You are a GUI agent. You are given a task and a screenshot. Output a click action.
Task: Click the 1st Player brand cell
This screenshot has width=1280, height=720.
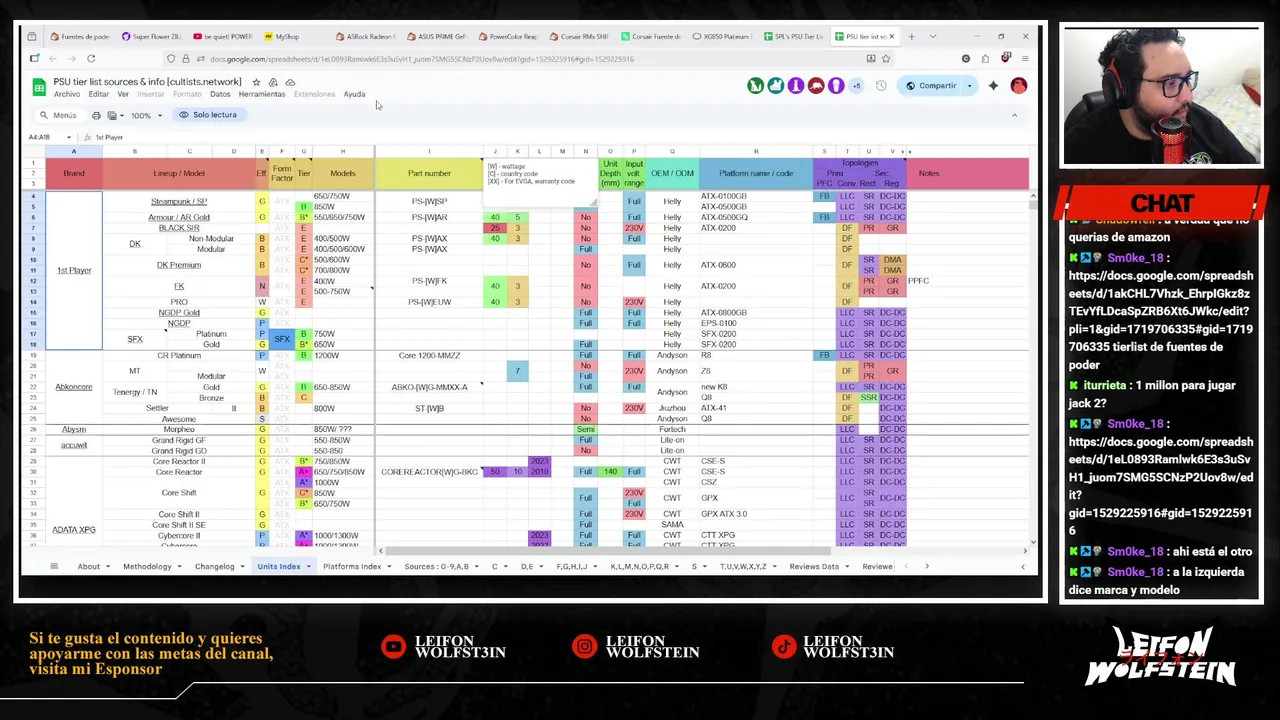74,270
